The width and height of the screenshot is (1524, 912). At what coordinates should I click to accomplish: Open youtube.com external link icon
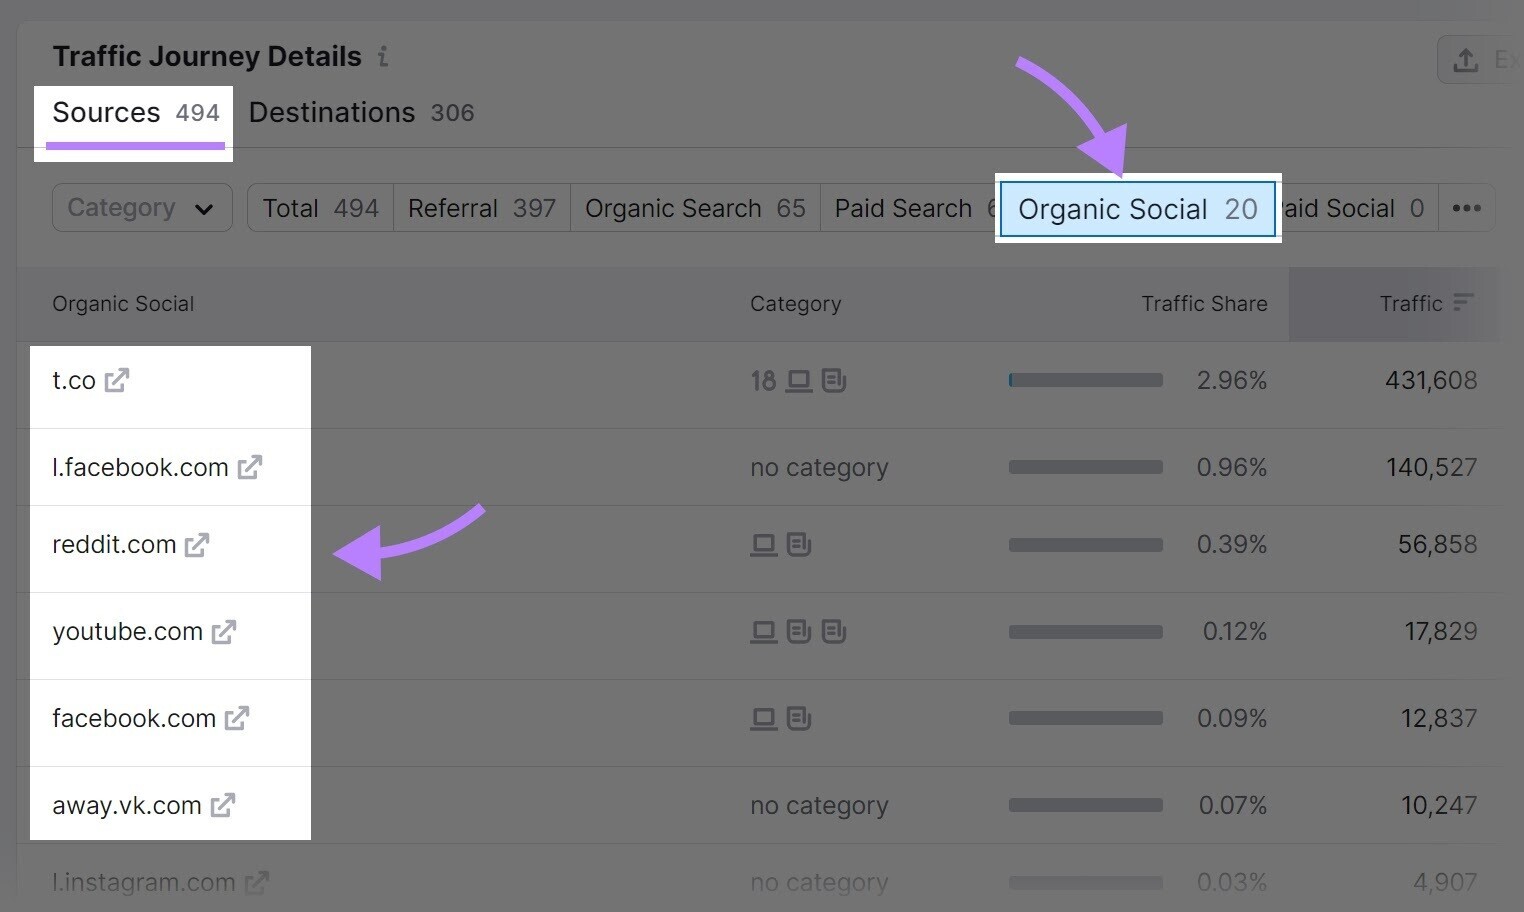[x=224, y=631]
